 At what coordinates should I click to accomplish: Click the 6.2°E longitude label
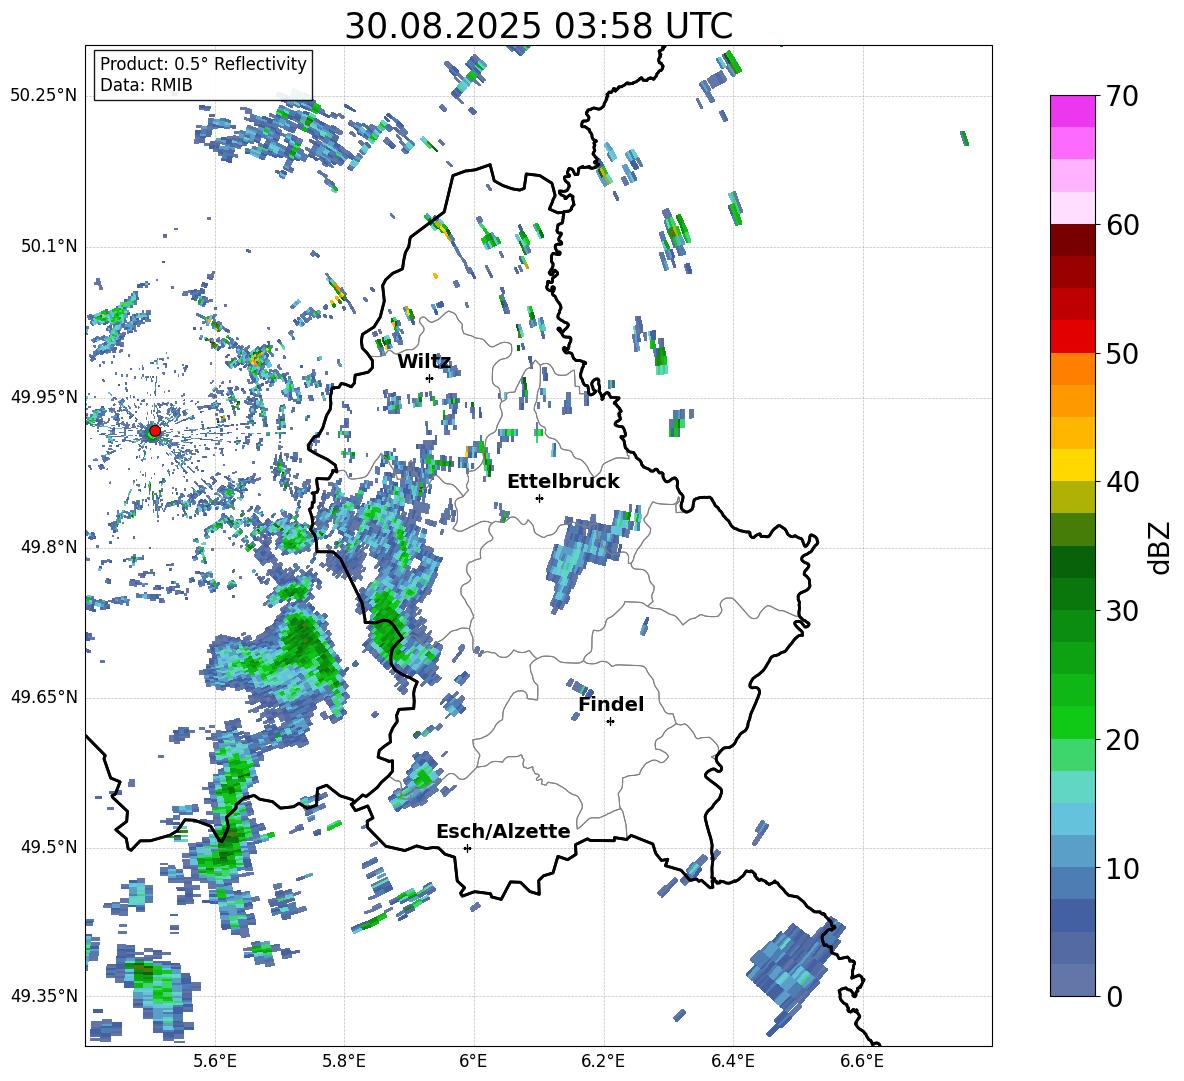[603, 1061]
